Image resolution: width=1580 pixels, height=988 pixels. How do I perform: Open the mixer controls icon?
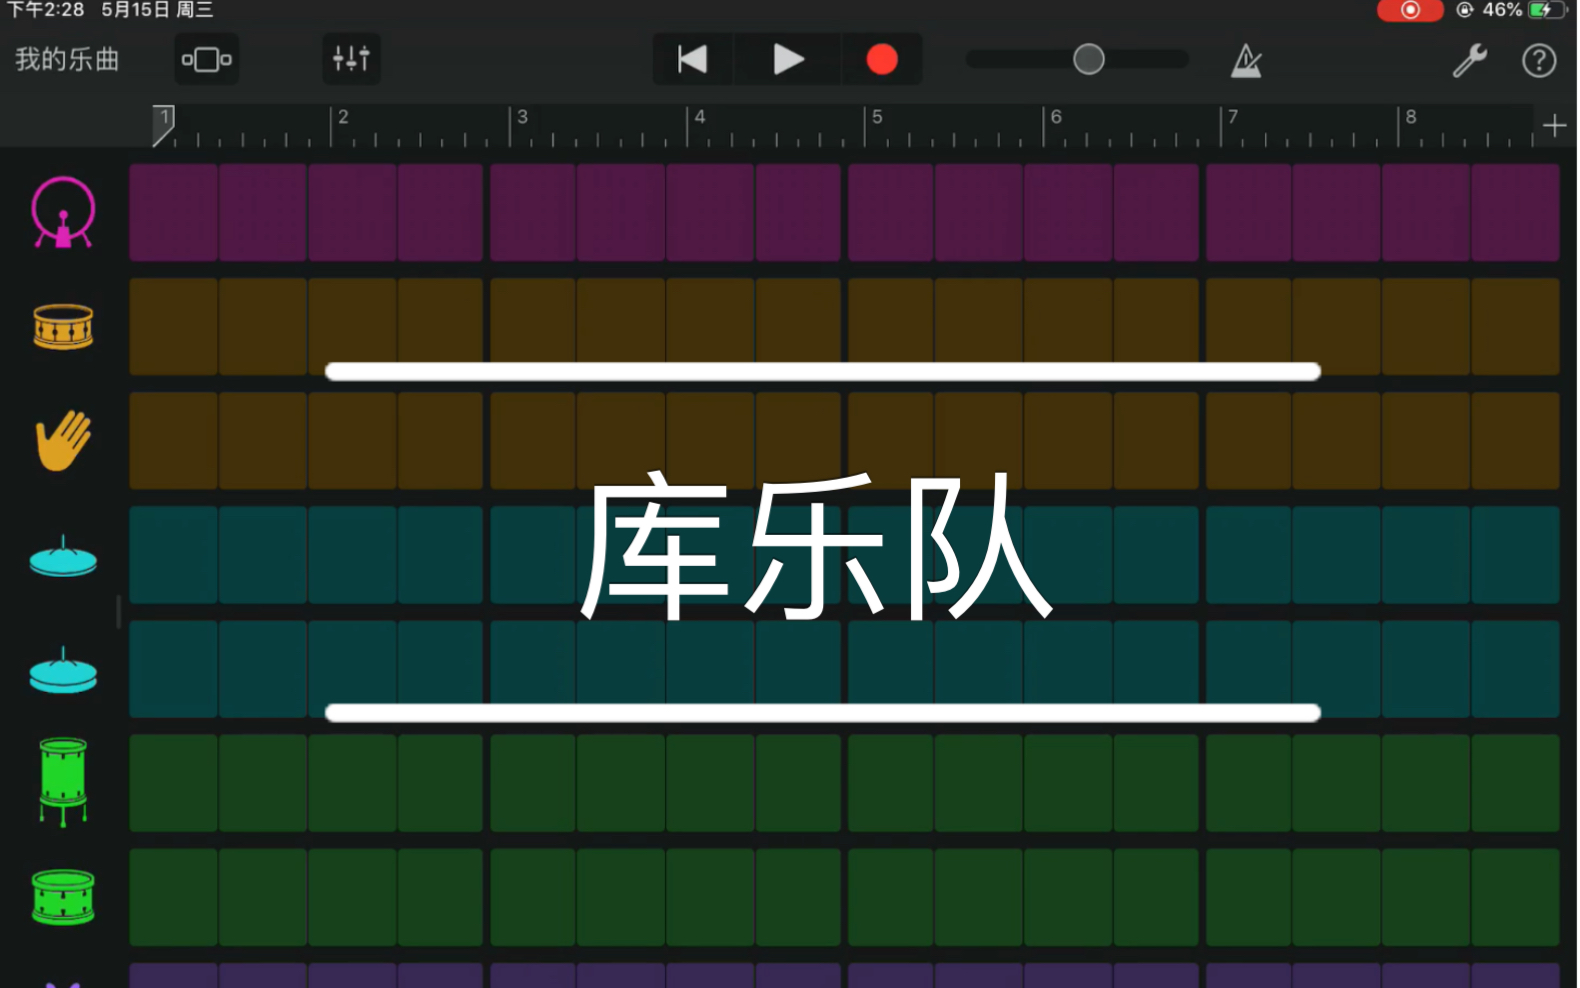pyautogui.click(x=351, y=59)
